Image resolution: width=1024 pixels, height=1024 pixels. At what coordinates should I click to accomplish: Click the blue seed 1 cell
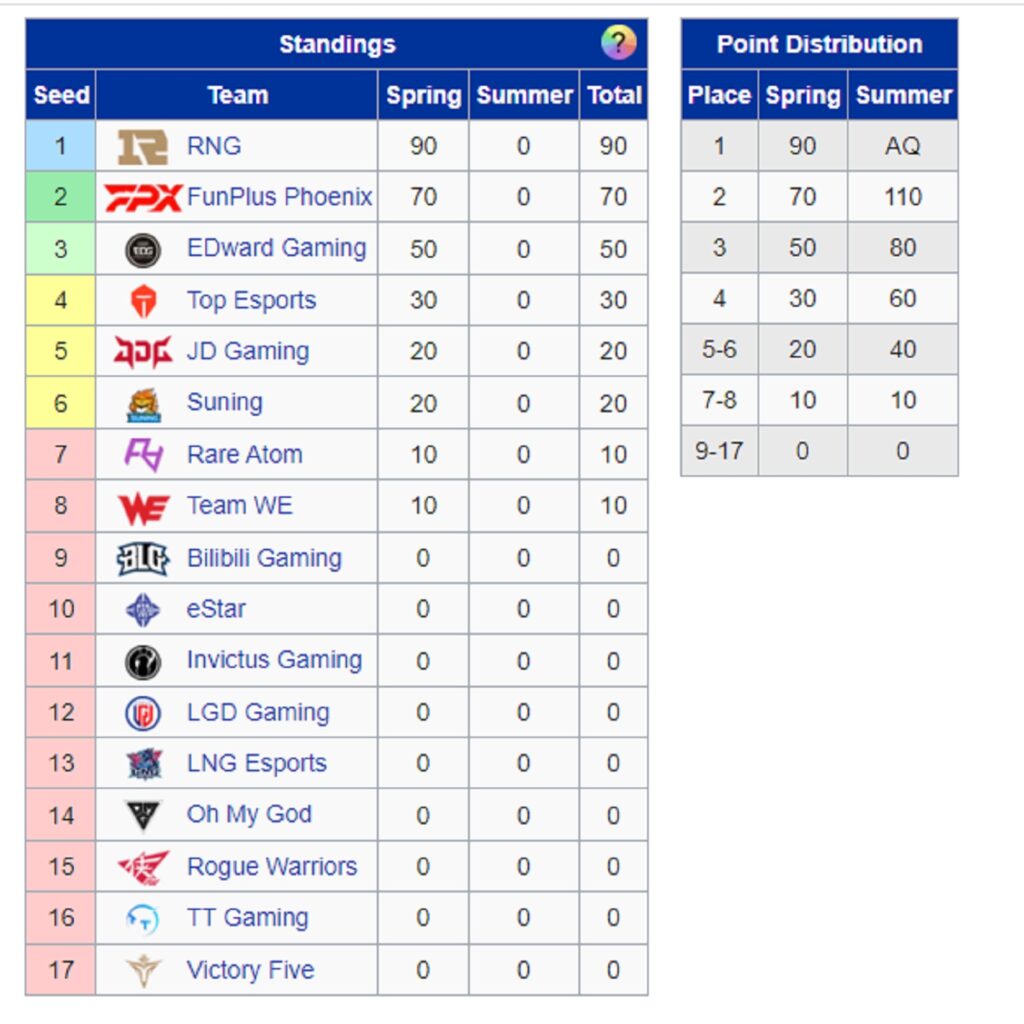[x=61, y=146]
